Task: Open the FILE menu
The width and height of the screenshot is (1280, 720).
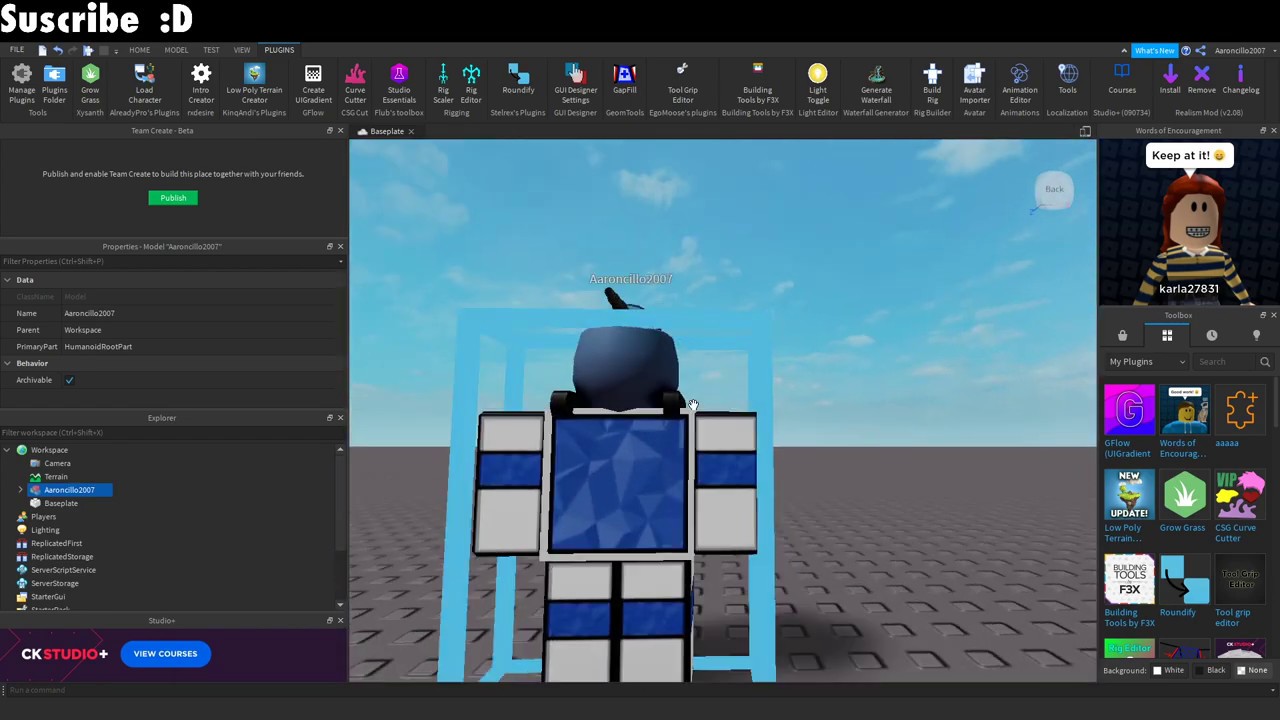Action: click(17, 50)
